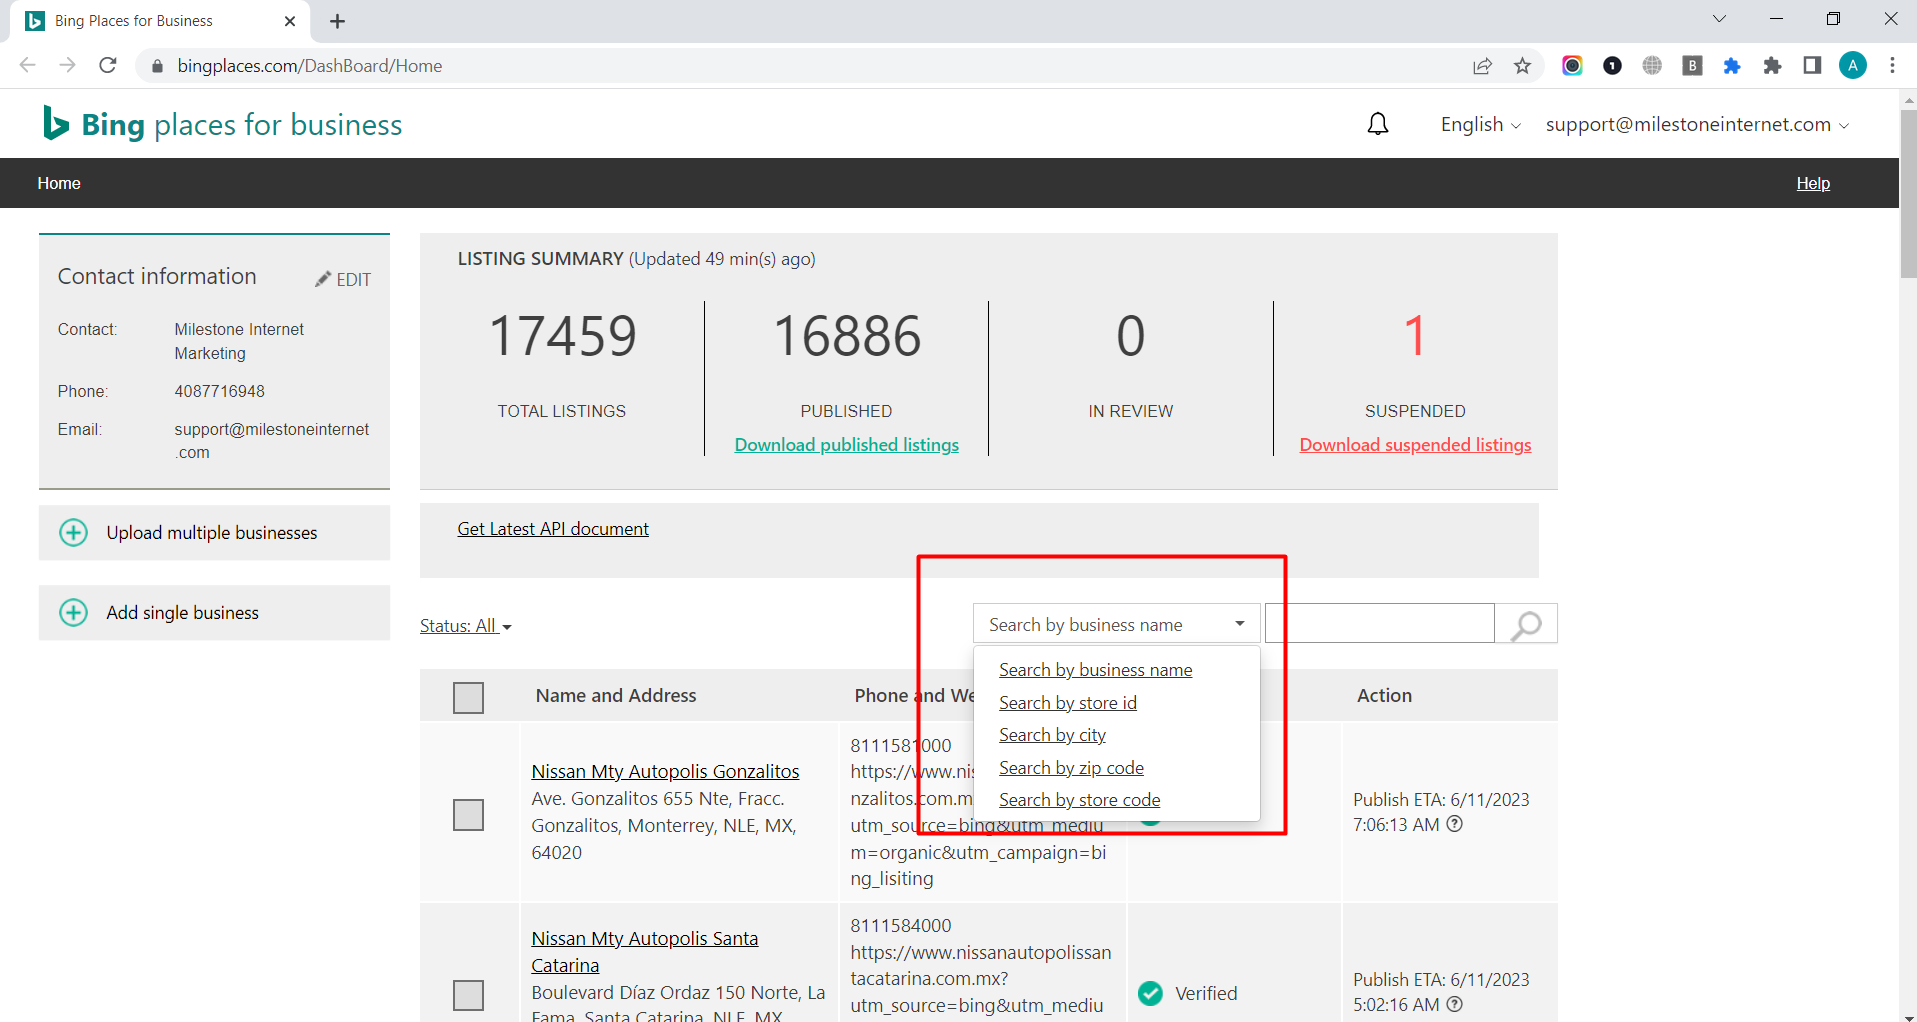
Task: Open a new browser tab
Action: [338, 21]
